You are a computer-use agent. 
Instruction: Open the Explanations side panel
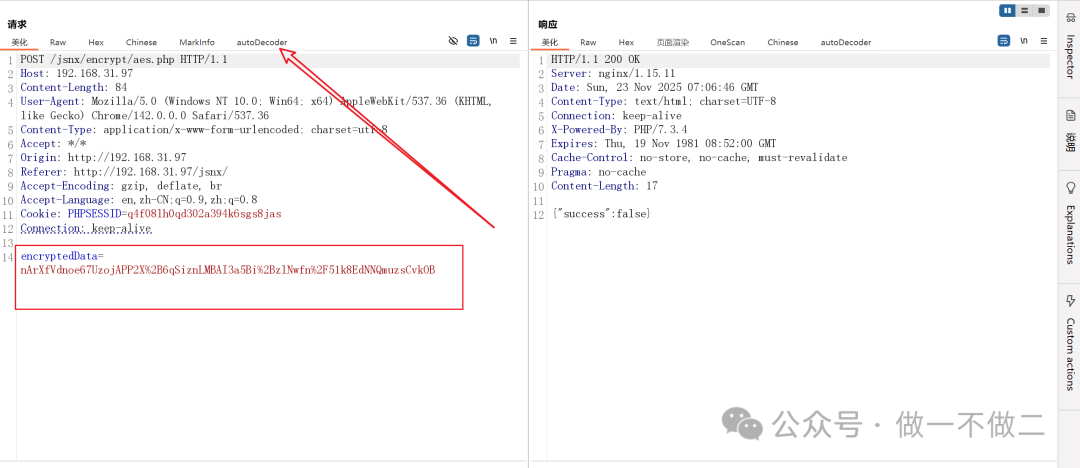click(1070, 222)
